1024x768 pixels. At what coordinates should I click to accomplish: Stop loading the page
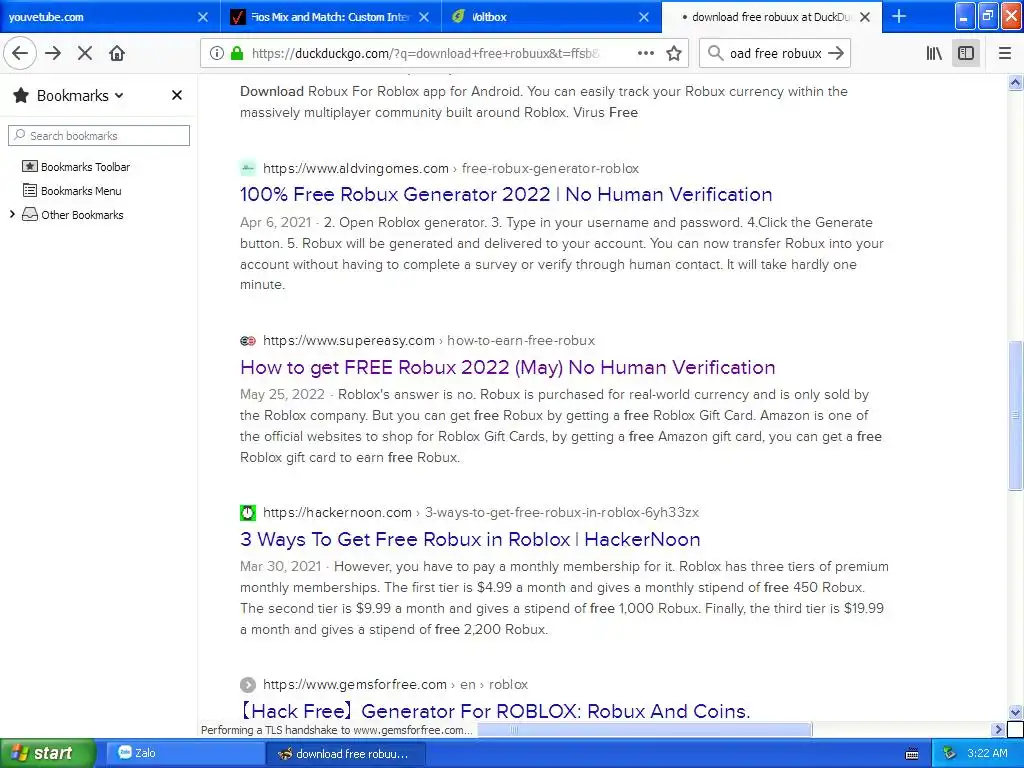tap(85, 54)
